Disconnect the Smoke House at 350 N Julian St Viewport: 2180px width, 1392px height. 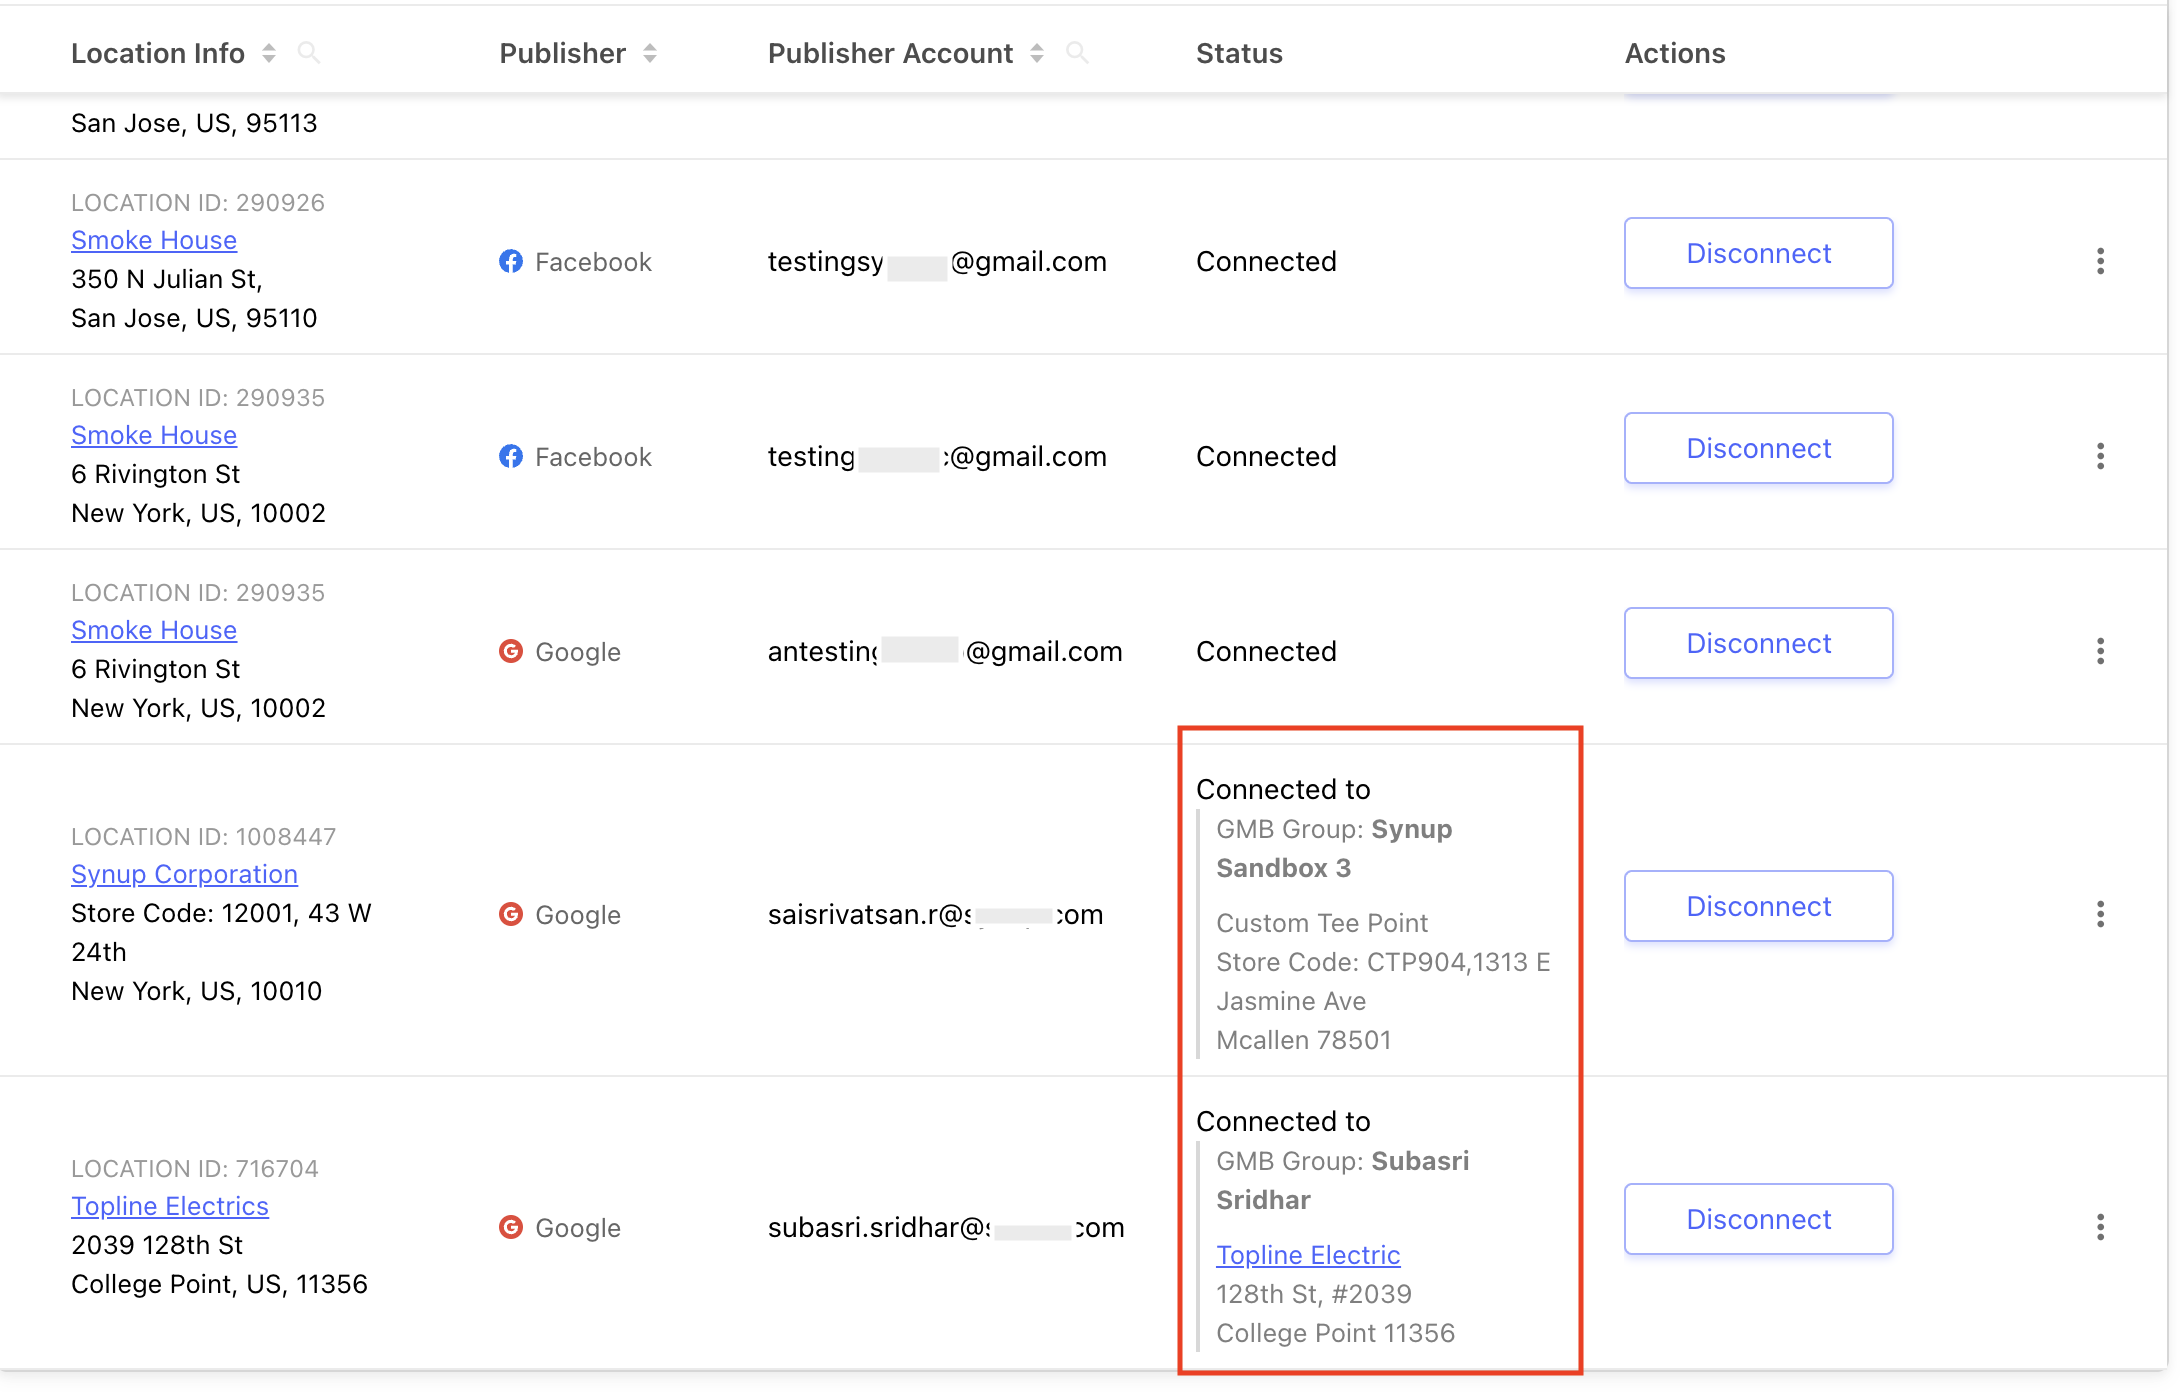pyautogui.click(x=1758, y=253)
